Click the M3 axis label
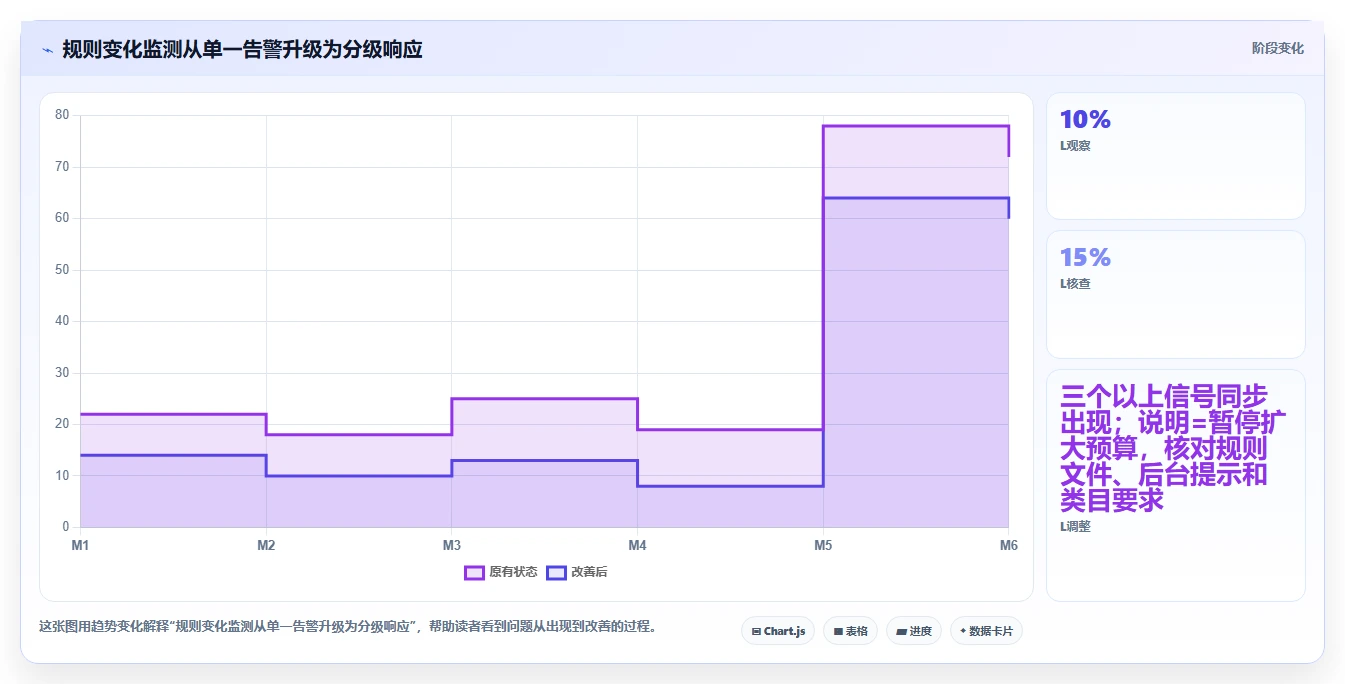 tap(452, 545)
